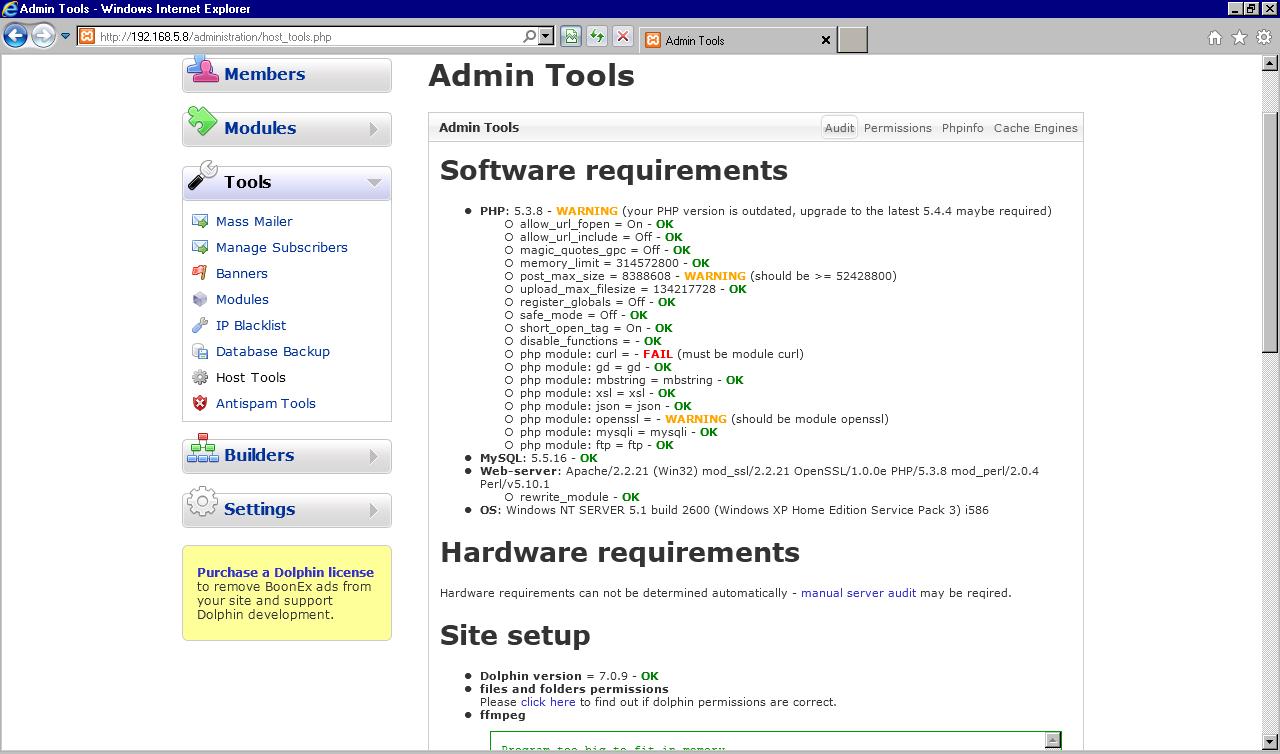Screen dimensions: 1280x754
Task: Click the IP Blacklist wrench icon
Action: [x=200, y=325]
